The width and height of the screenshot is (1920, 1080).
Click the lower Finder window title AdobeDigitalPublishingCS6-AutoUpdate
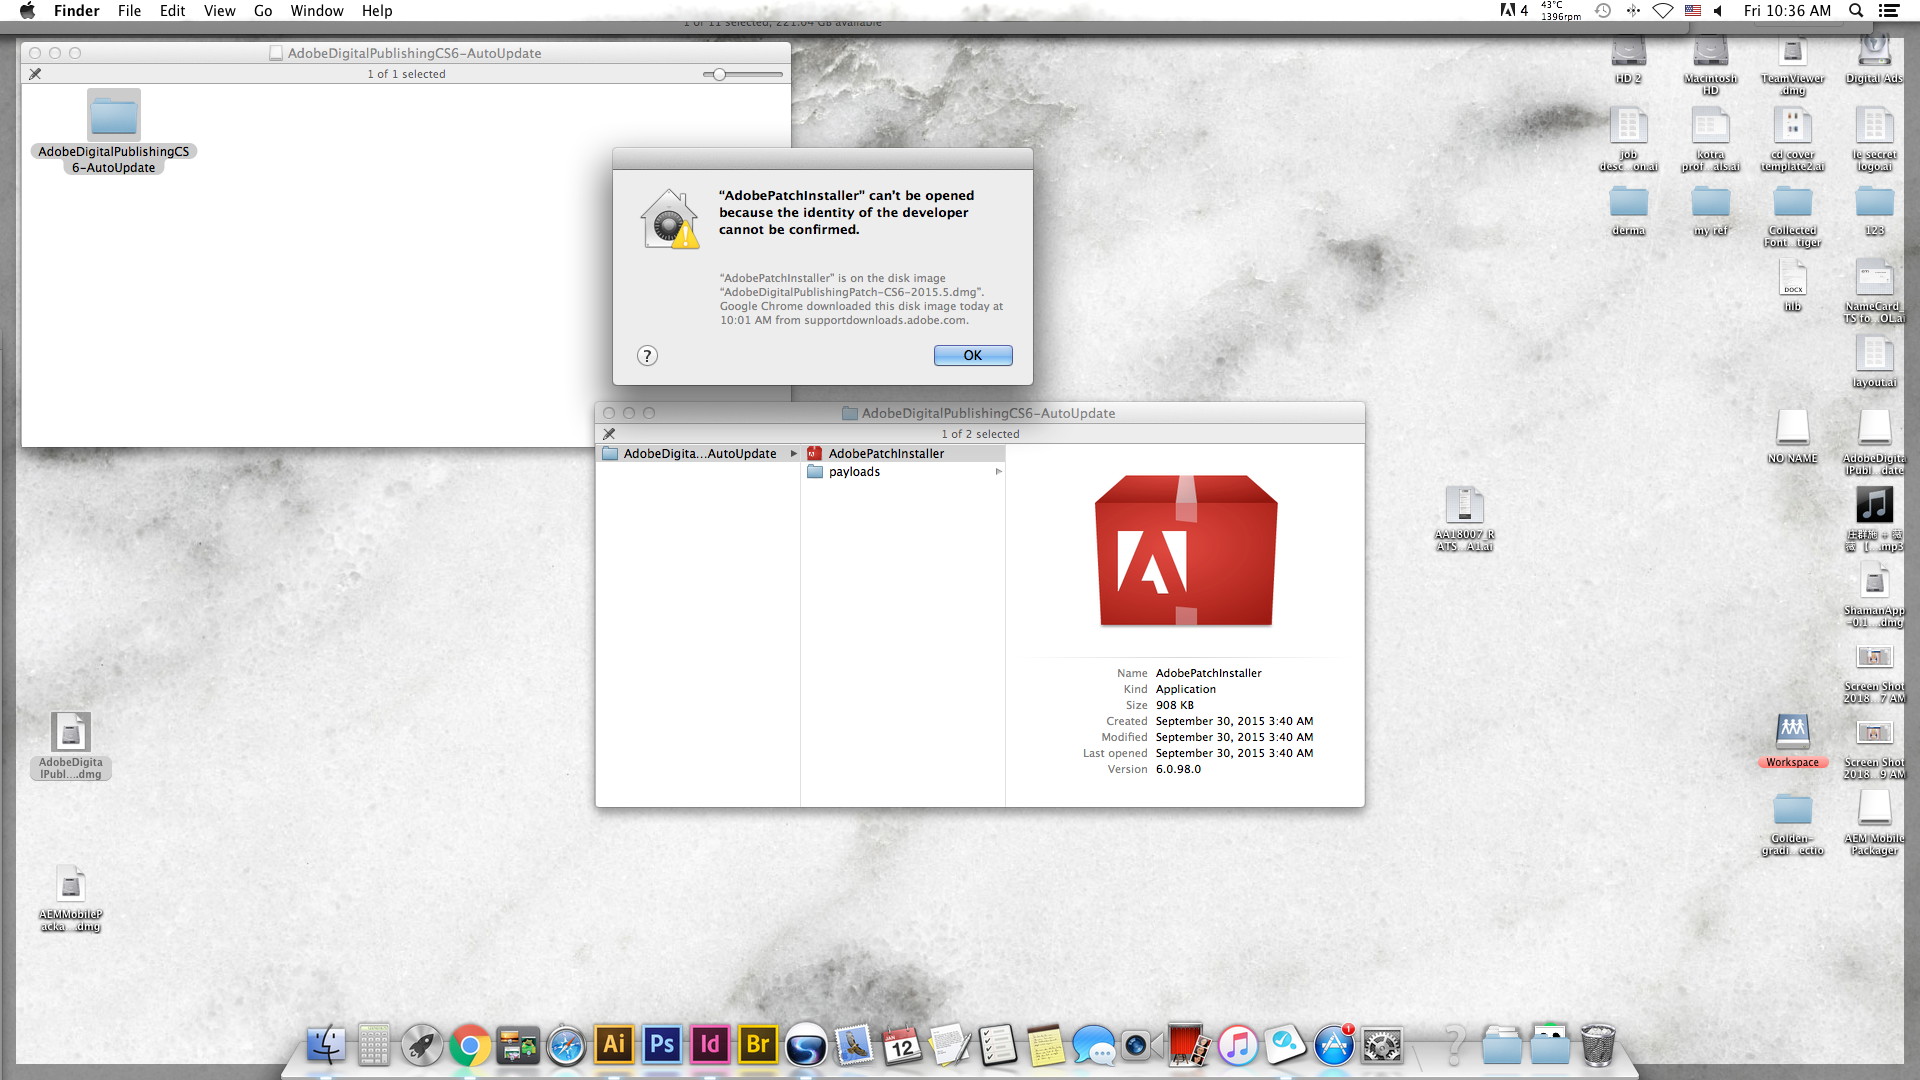pyautogui.click(x=988, y=413)
